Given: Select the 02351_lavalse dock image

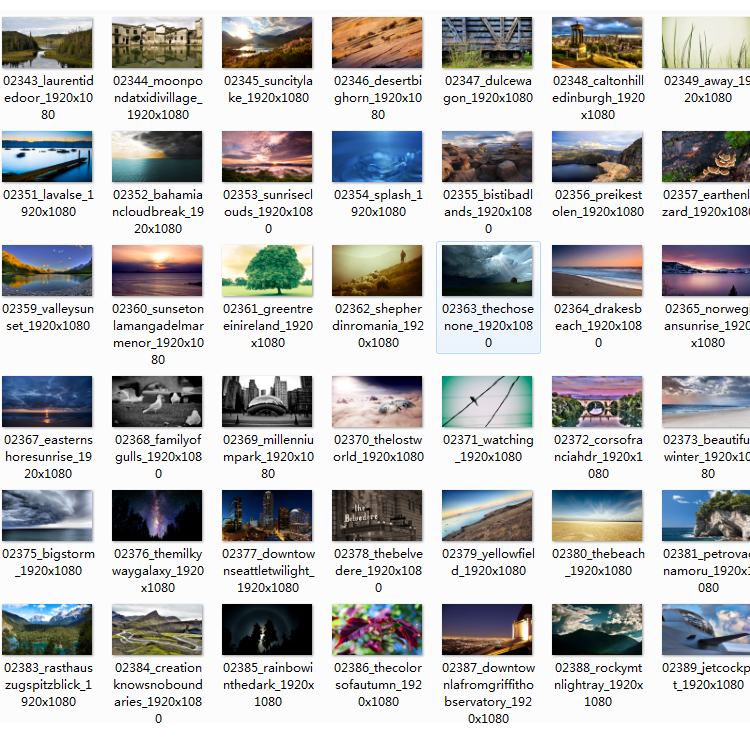Looking at the screenshot, I should (x=47, y=156).
